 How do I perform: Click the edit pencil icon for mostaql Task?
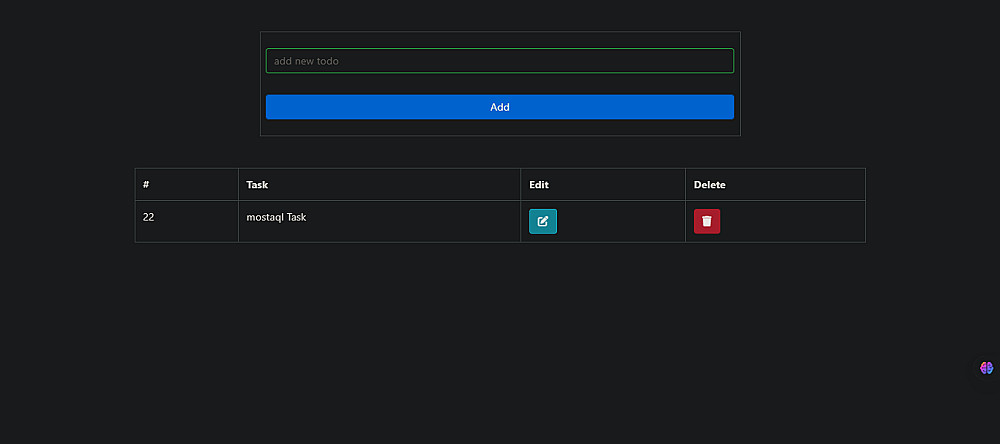click(543, 221)
